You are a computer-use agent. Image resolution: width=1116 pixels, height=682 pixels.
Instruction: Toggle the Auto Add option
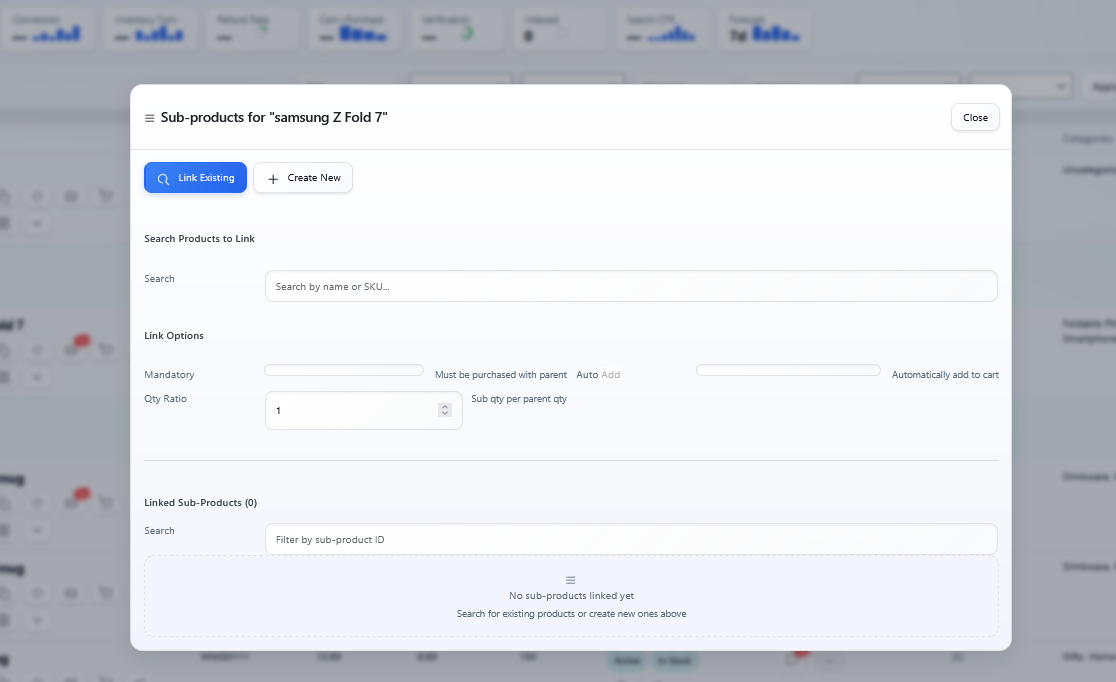[789, 370]
